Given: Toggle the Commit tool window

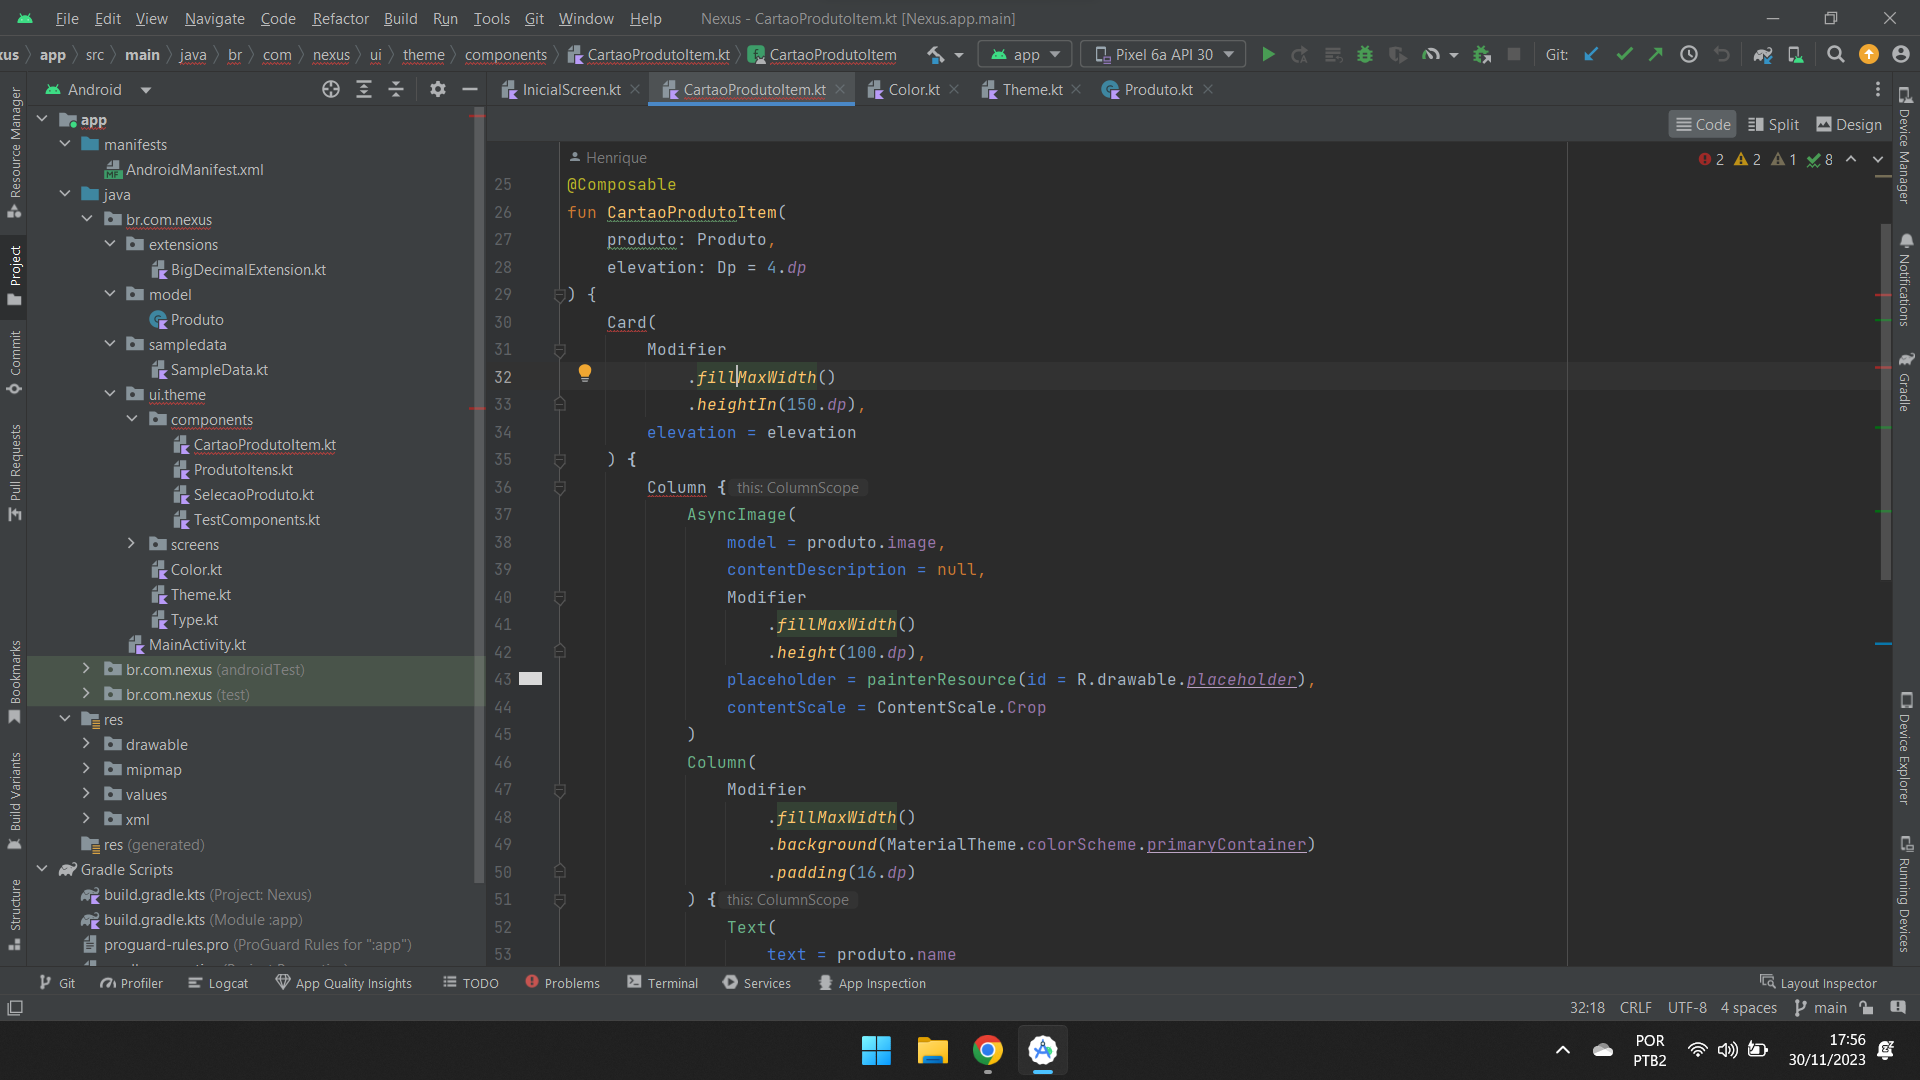Looking at the screenshot, I should click(15, 362).
